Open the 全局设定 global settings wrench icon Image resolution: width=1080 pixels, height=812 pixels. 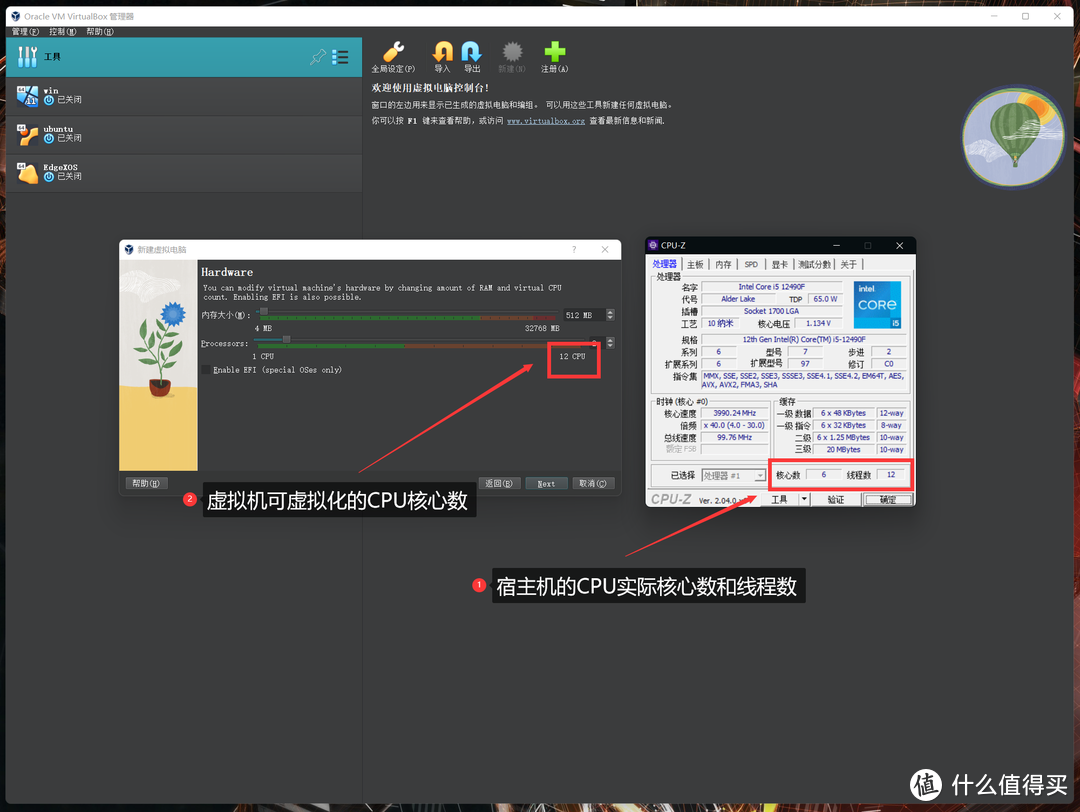point(393,52)
